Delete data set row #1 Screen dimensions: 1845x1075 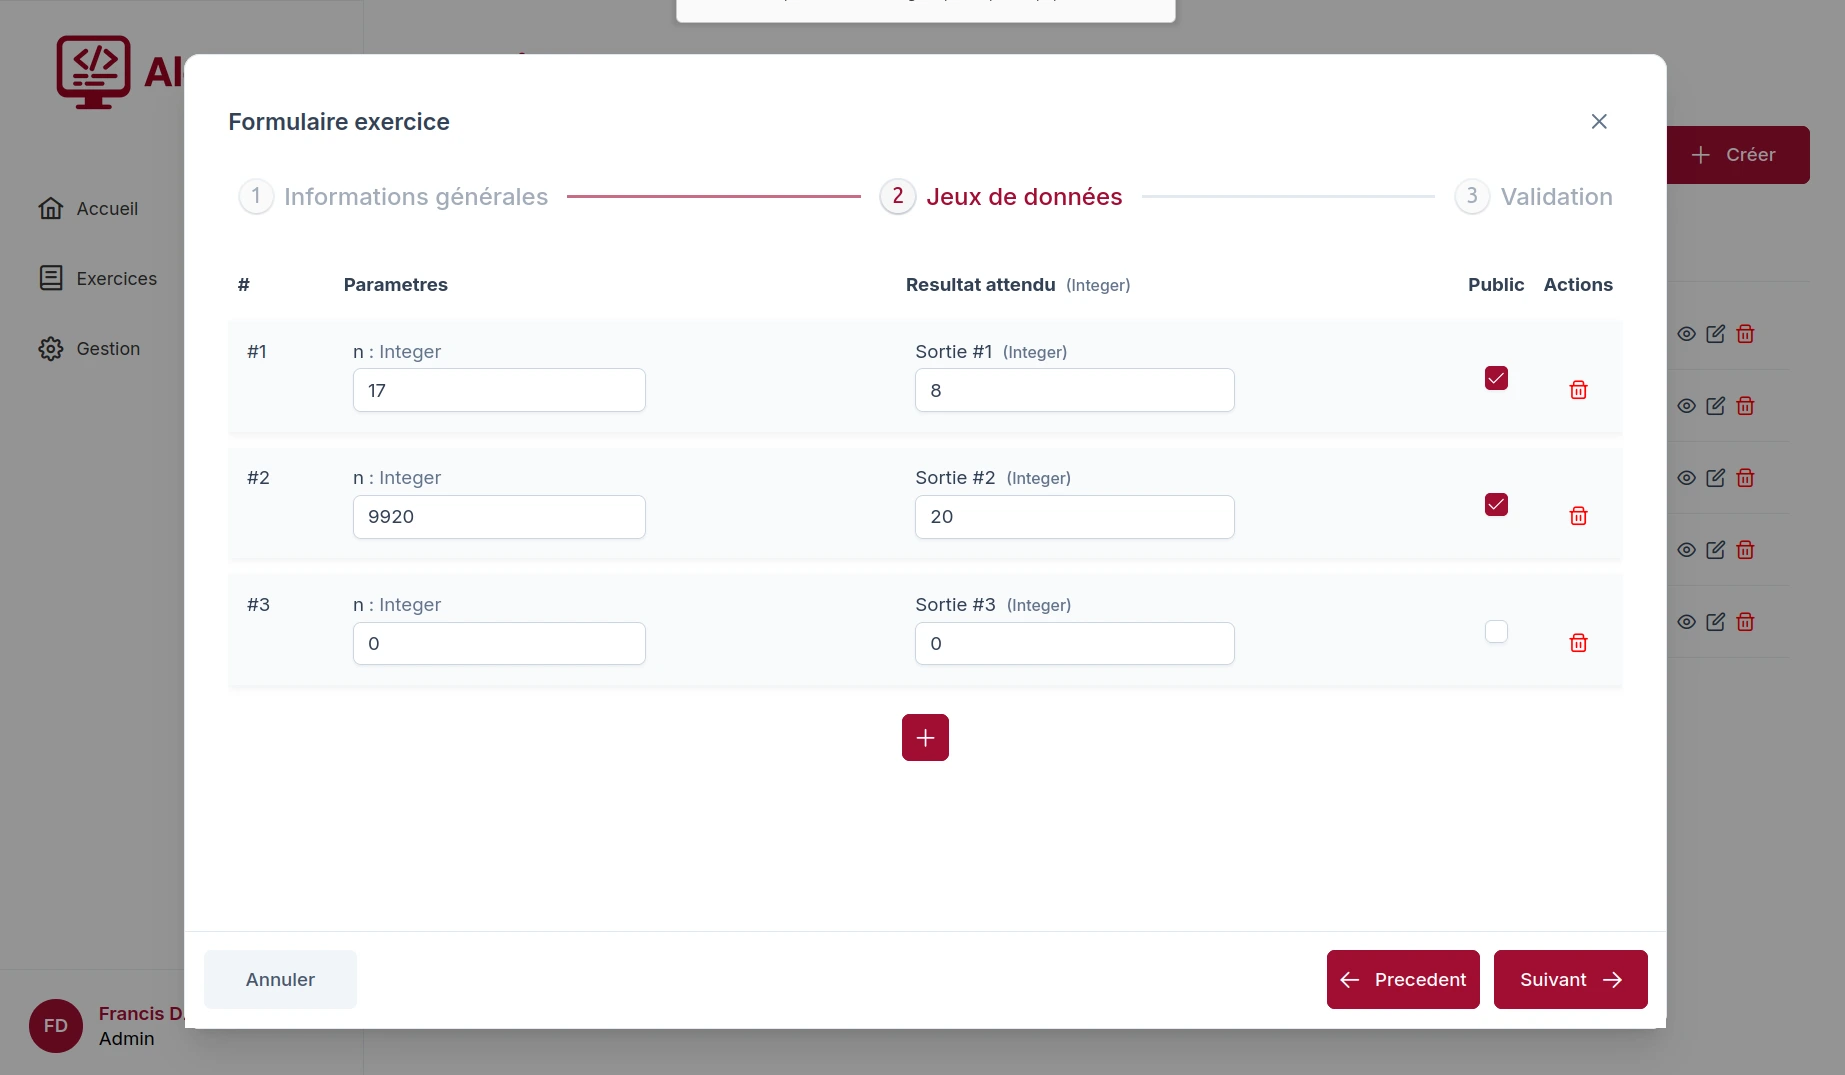[x=1578, y=390]
